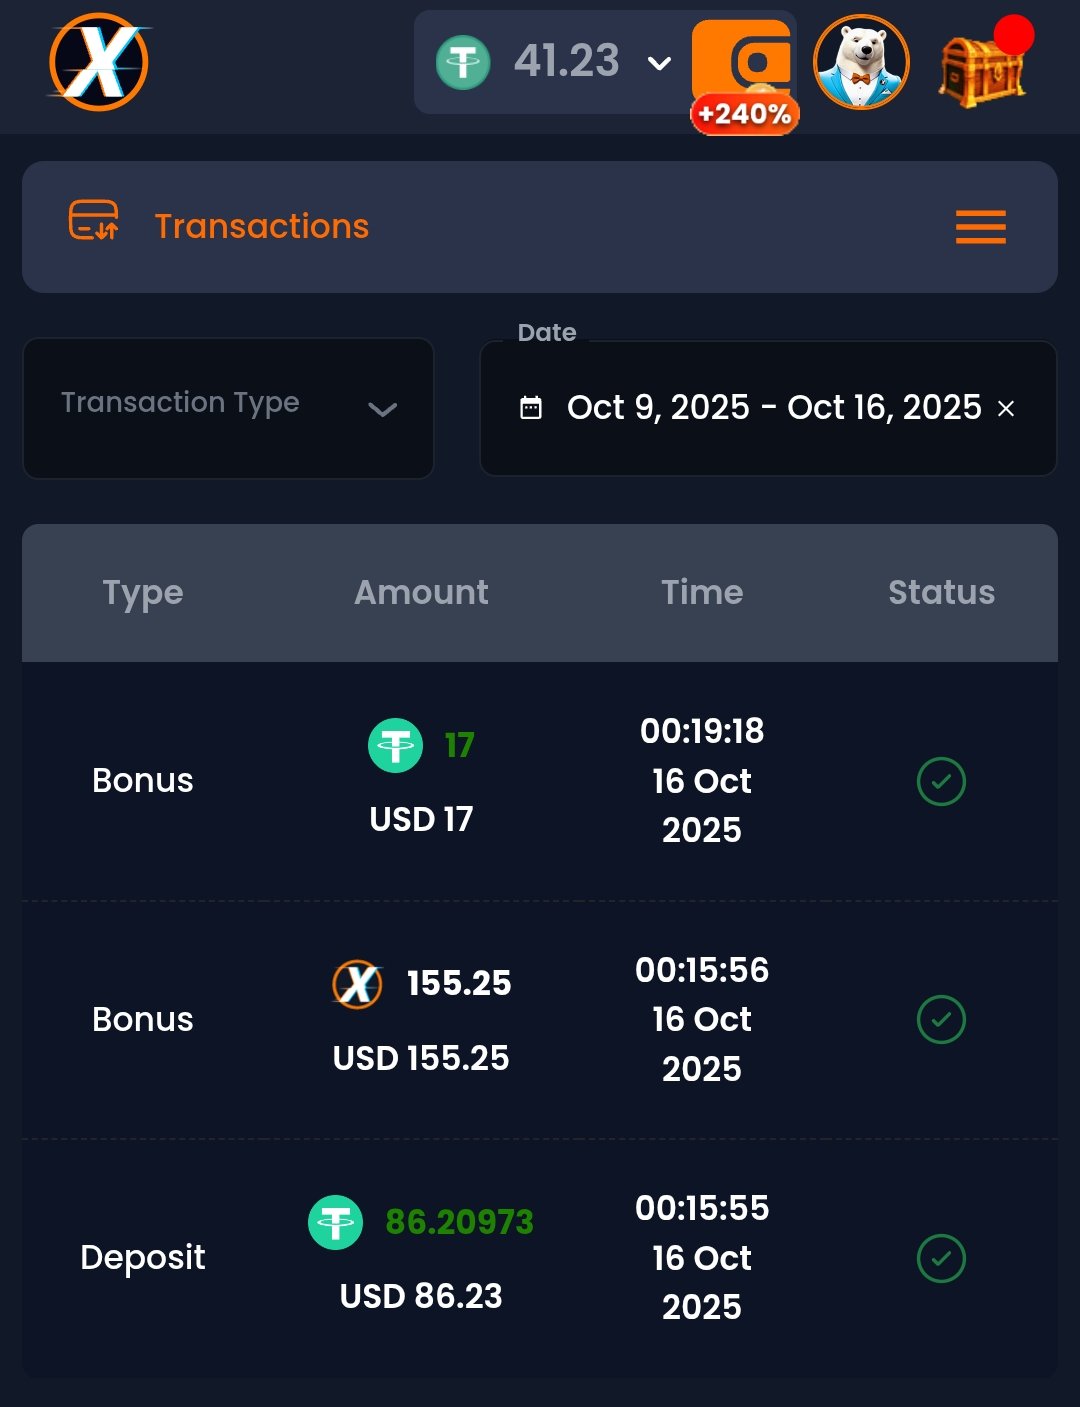Click the green 86.20973 deposit amount
The image size is (1080, 1407).
pyautogui.click(x=459, y=1222)
